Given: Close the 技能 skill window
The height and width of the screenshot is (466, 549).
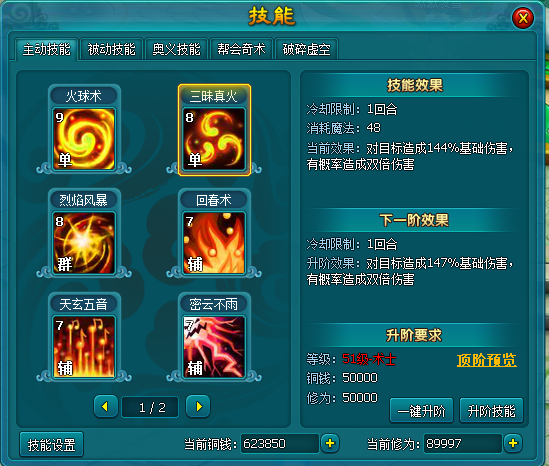Looking at the screenshot, I should 523,18.
